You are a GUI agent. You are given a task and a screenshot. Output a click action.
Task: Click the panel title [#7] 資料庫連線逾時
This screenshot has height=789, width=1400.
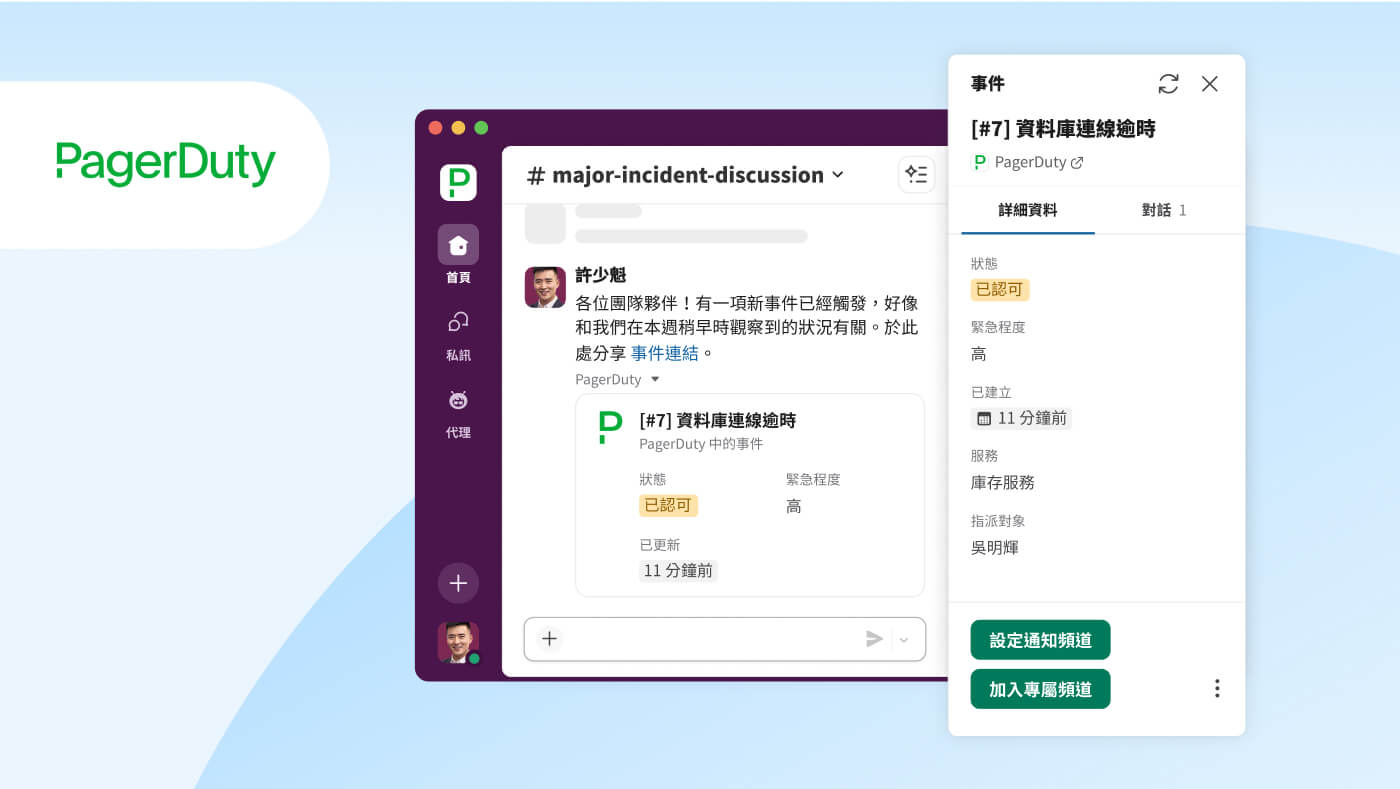click(x=1063, y=128)
